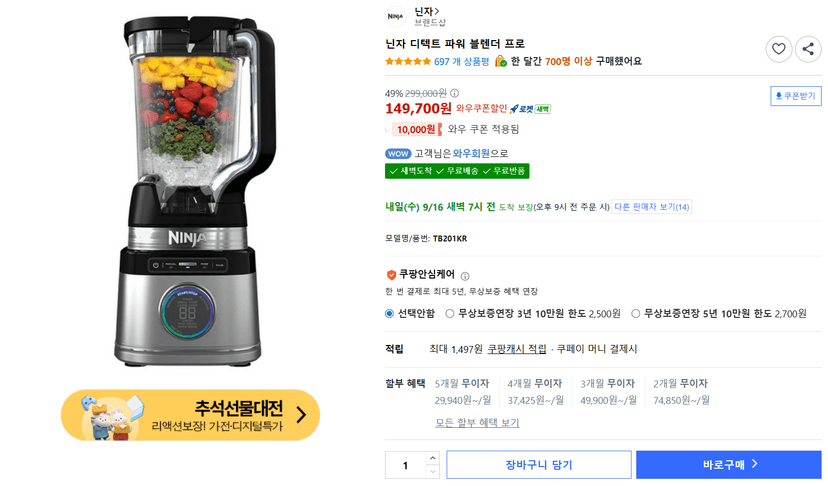Image resolution: width=828 pixels, height=486 pixels.
Task: Click the info icon next to original price
Action: coord(454,94)
